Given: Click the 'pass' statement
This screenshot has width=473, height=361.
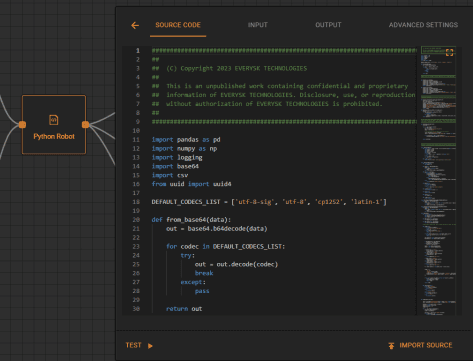Looking at the screenshot, I should (x=202, y=291).
